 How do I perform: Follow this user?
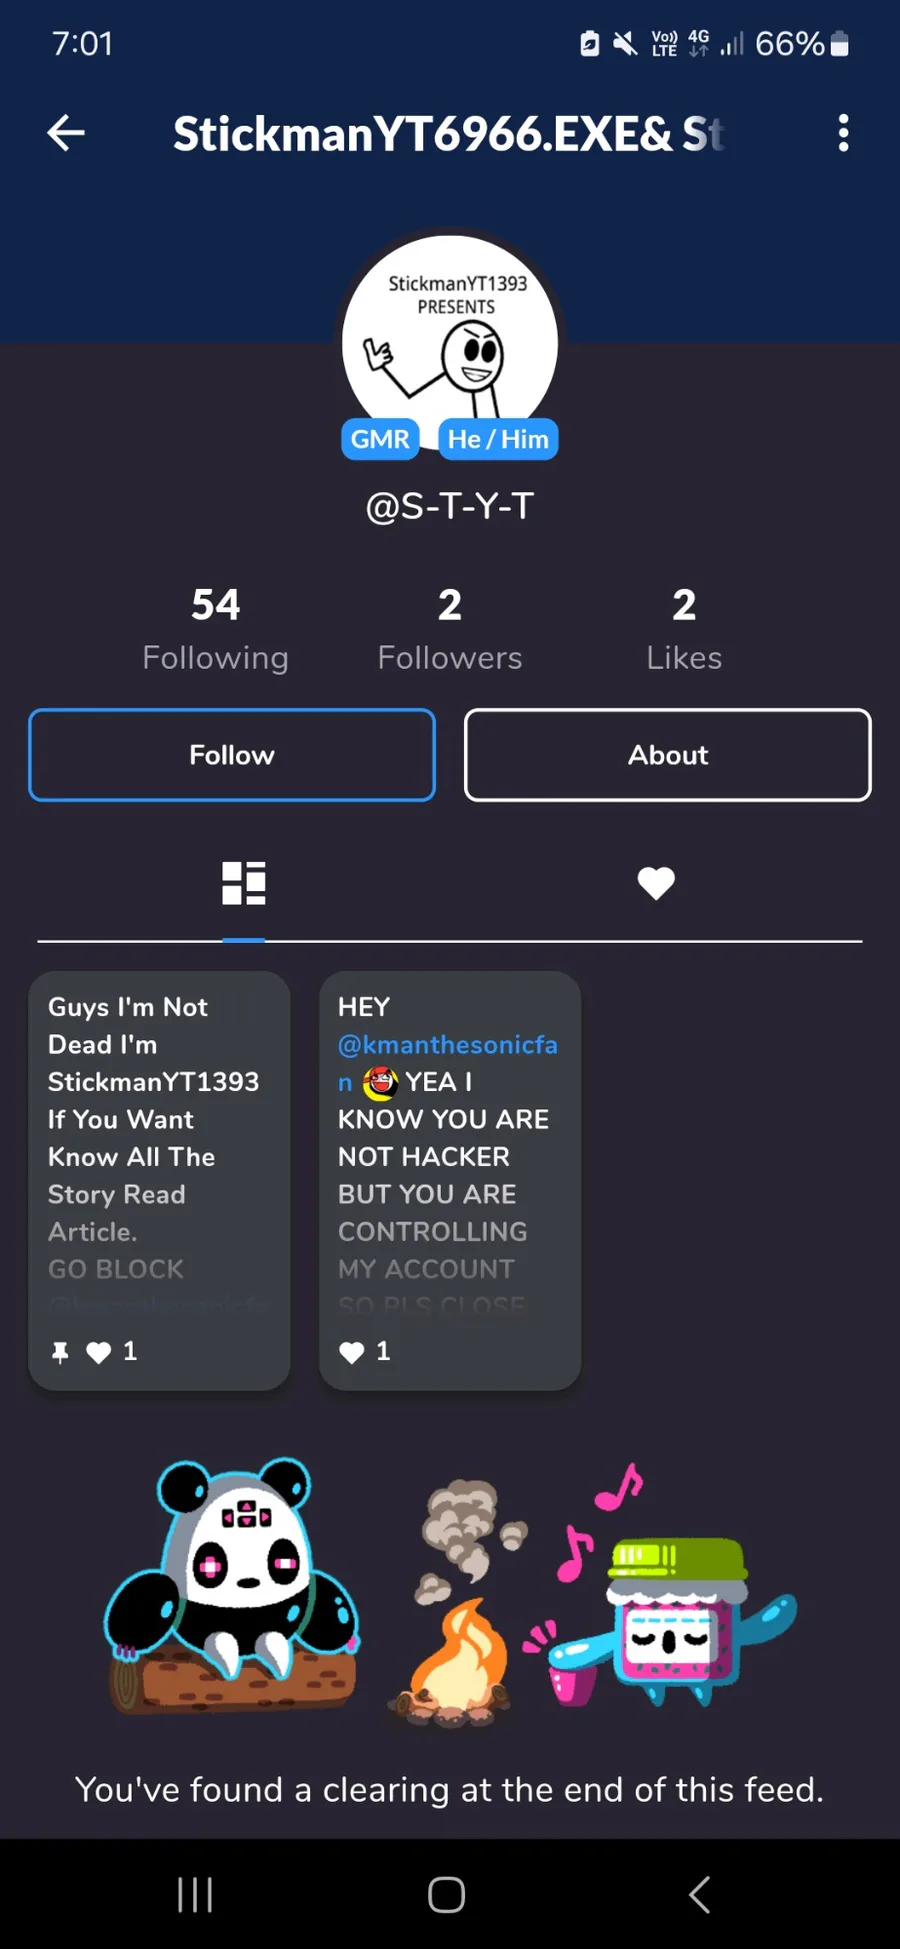pos(232,755)
